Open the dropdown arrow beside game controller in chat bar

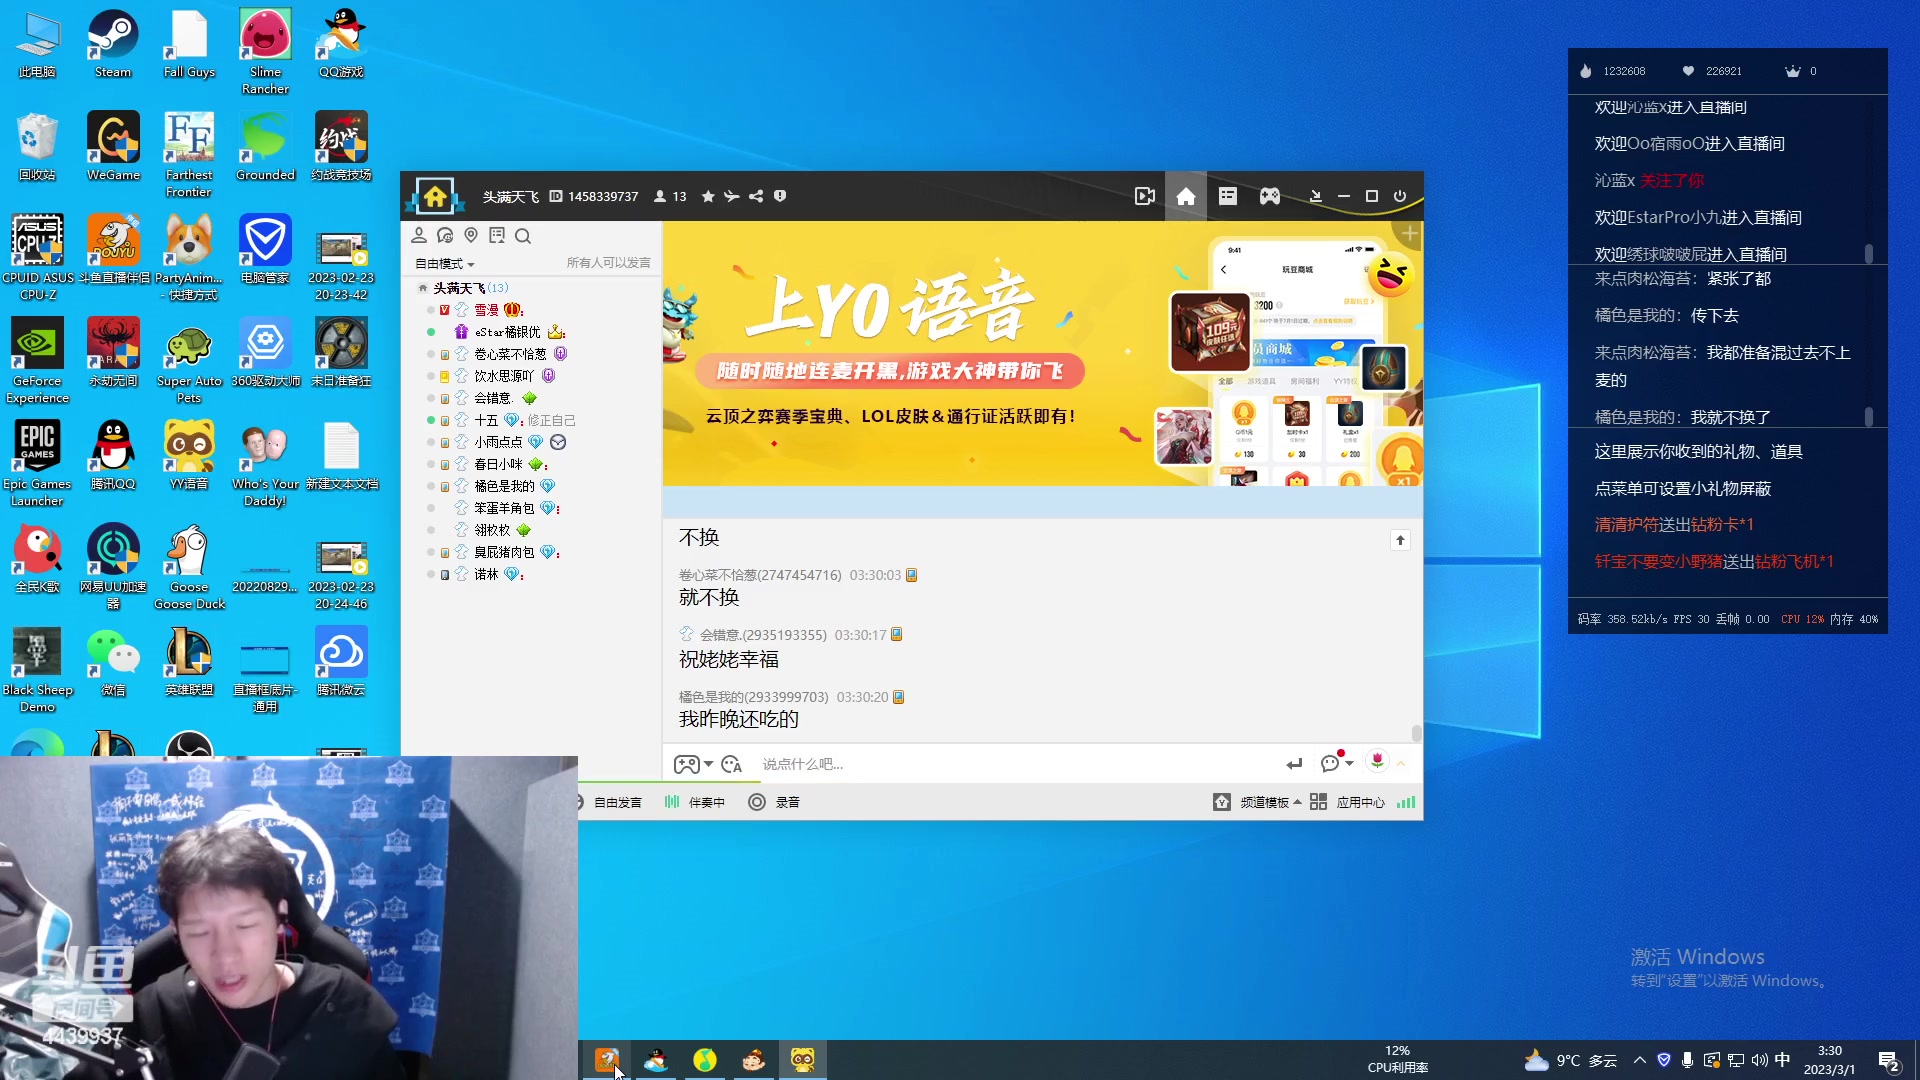(709, 764)
